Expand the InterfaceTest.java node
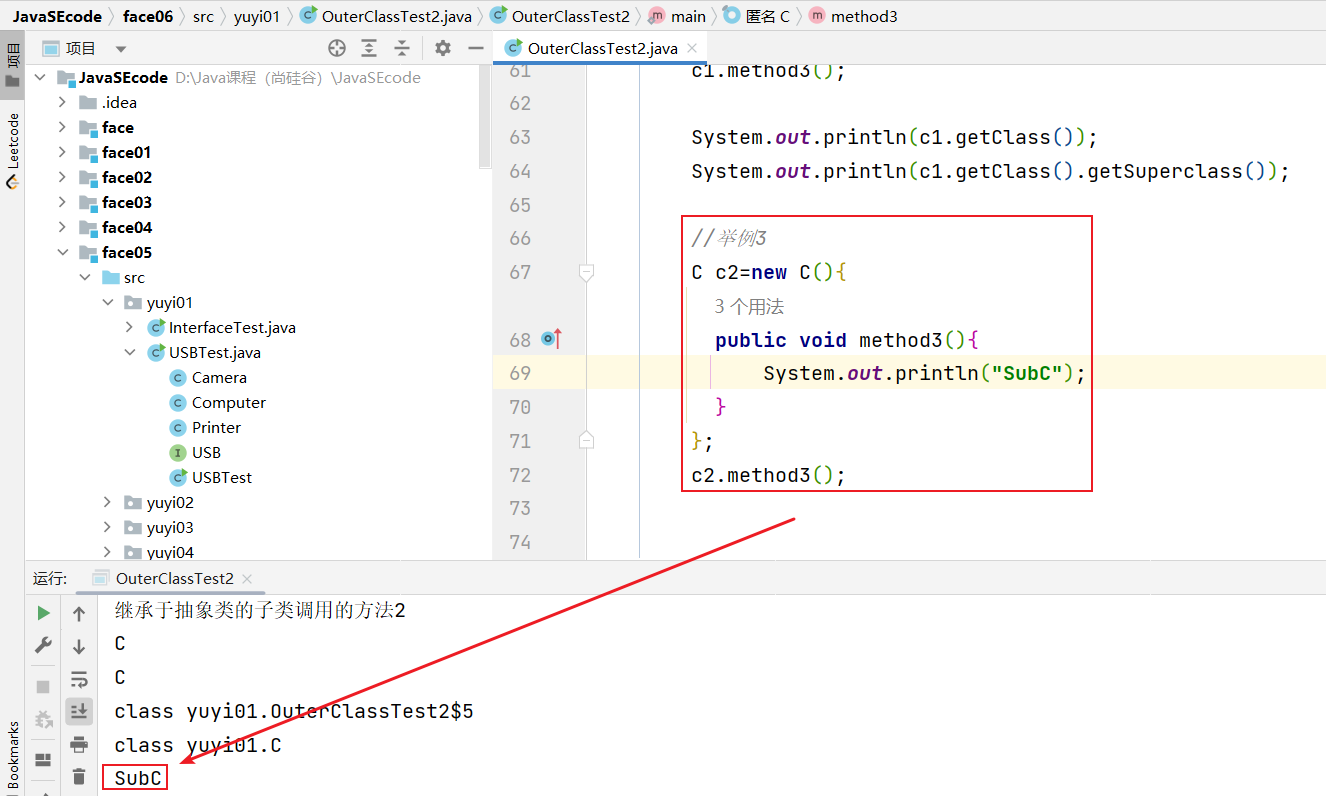The height and width of the screenshot is (796, 1326). tap(130, 327)
